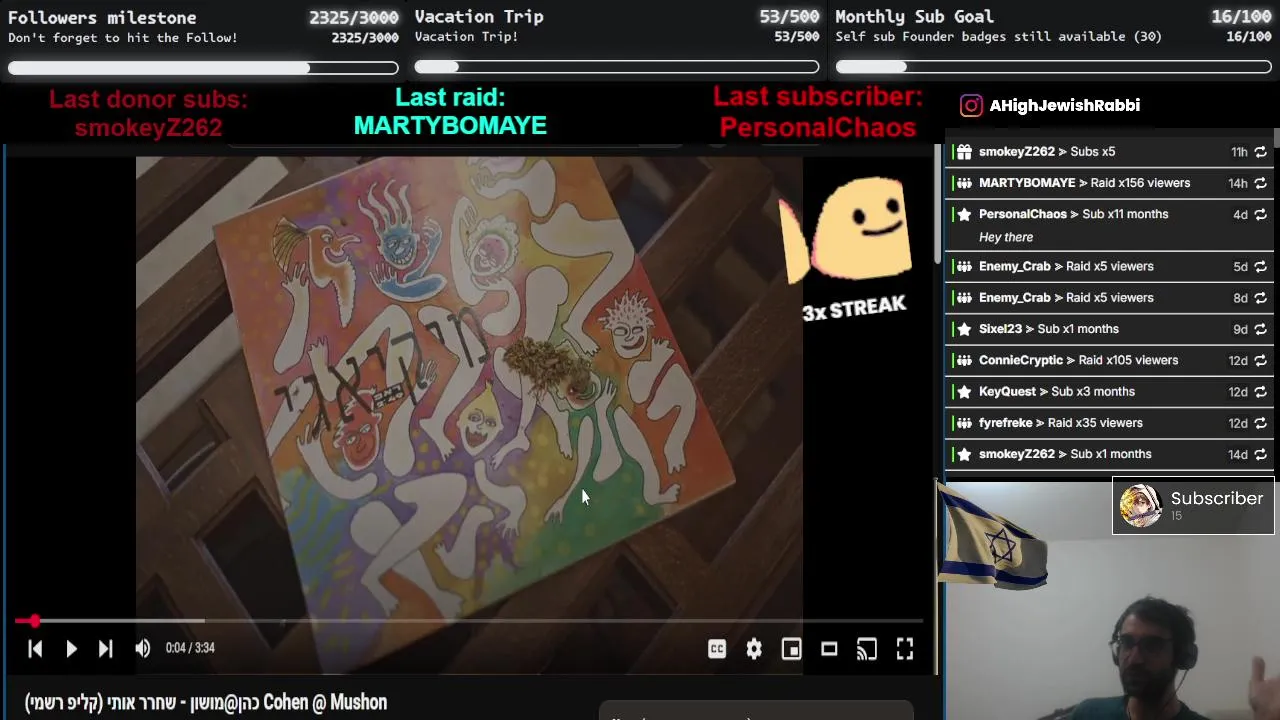1280x720 pixels.
Task: Click the Subscriber alert badge
Action: click(x=1193, y=506)
